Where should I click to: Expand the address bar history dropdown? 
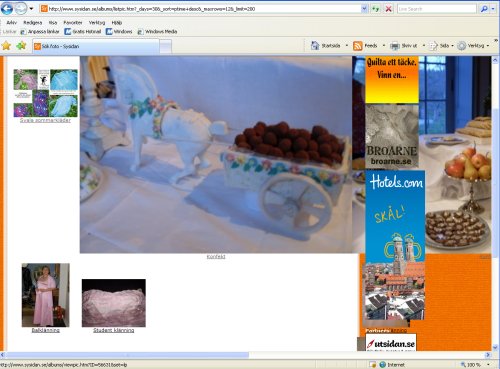pyautogui.click(x=364, y=9)
